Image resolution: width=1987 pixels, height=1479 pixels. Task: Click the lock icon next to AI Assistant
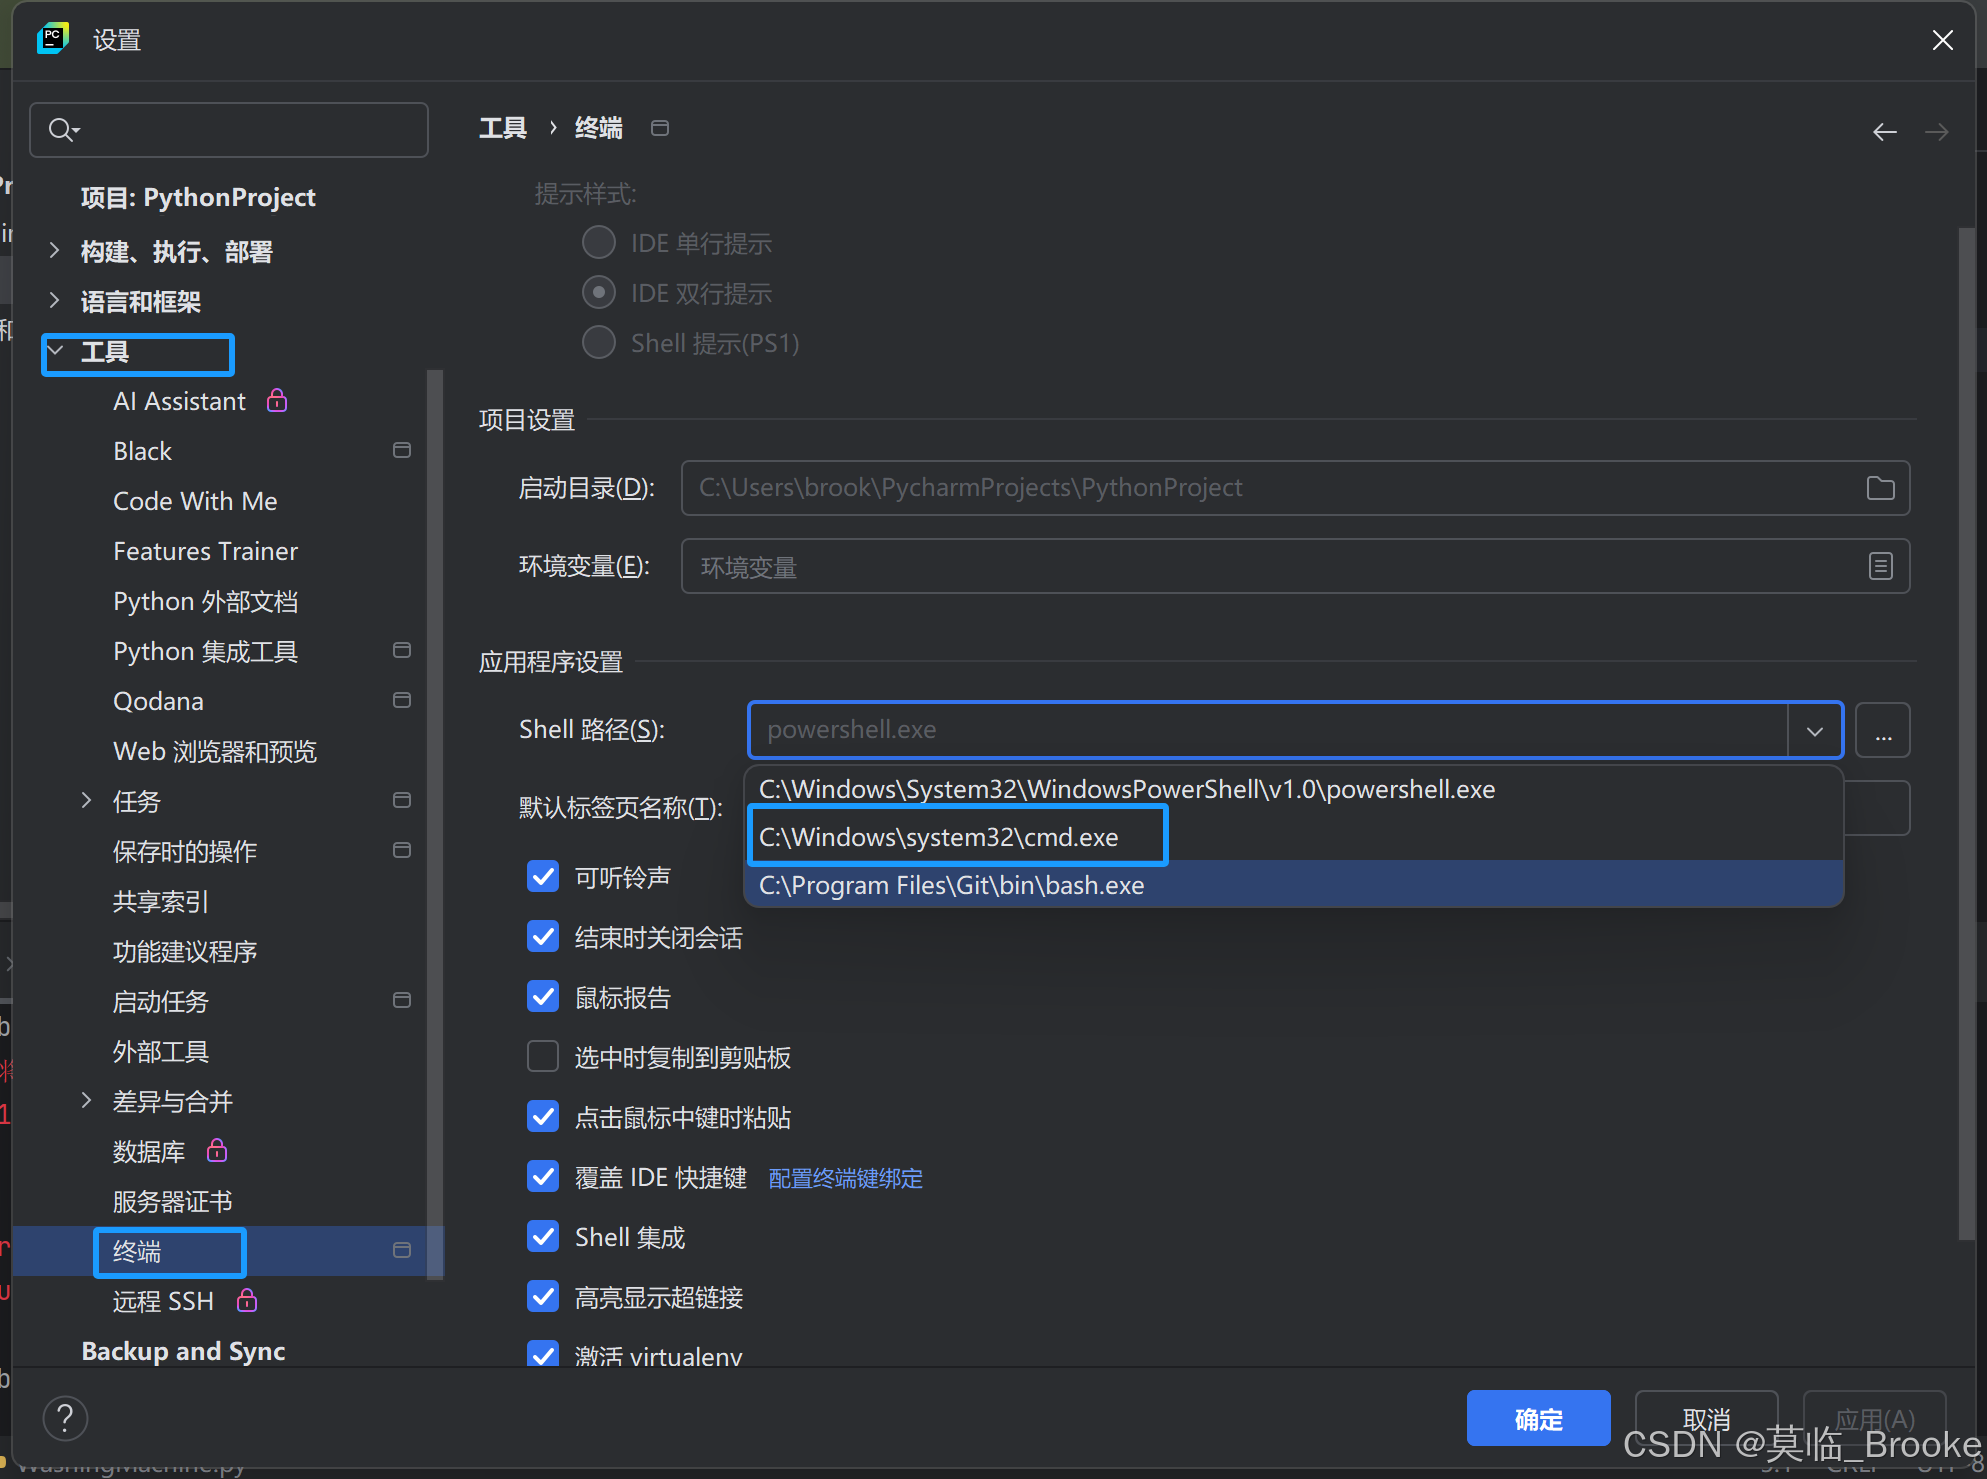tap(276, 400)
